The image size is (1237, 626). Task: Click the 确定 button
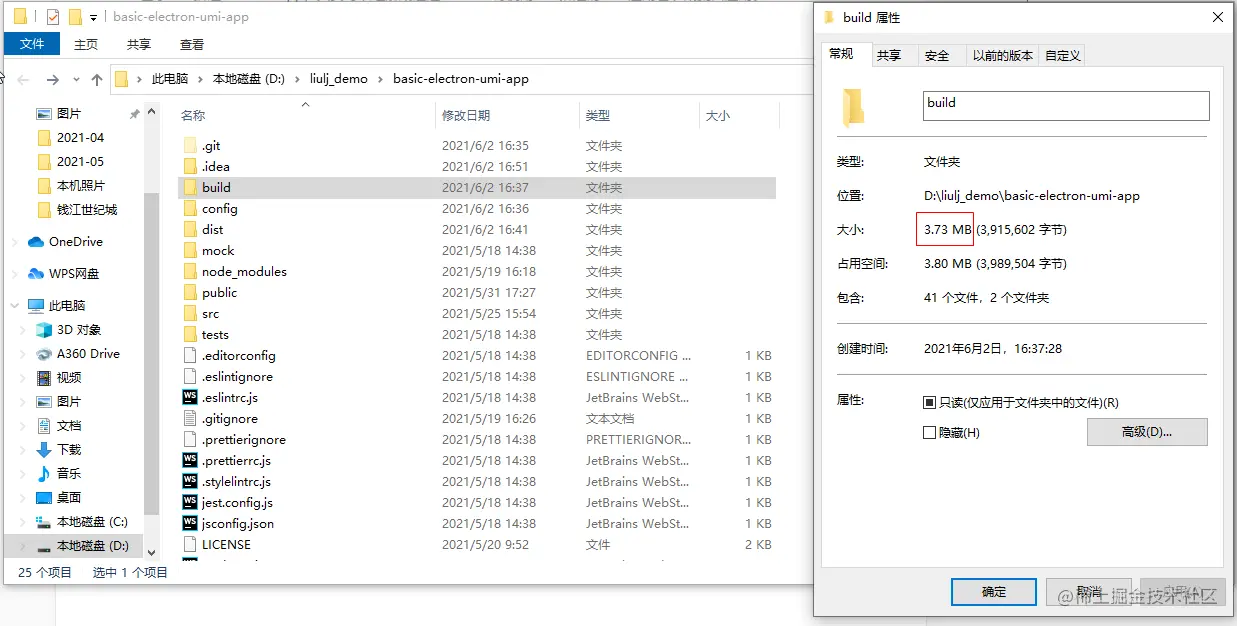click(x=994, y=592)
